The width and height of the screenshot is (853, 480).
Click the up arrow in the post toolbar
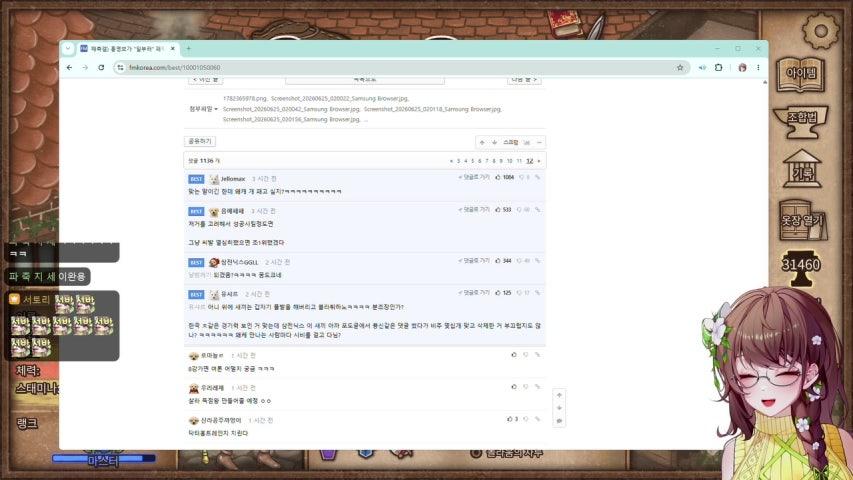[x=482, y=143]
